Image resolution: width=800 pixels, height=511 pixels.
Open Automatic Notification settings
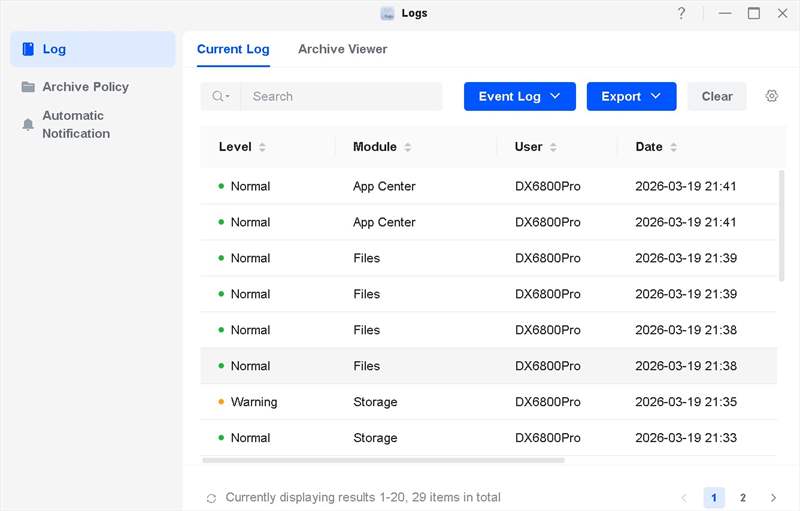(x=76, y=124)
